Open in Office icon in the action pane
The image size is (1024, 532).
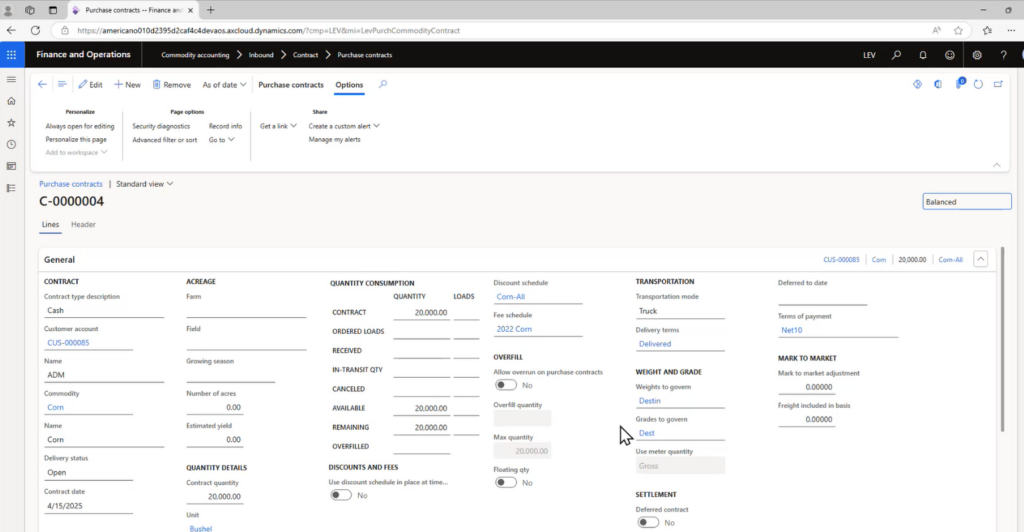(x=938, y=84)
